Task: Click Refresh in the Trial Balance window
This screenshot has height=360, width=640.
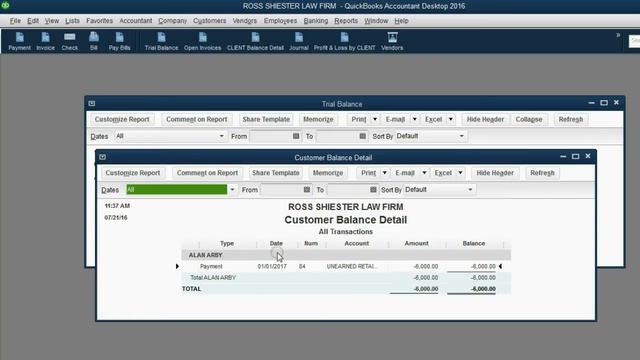Action: point(571,119)
